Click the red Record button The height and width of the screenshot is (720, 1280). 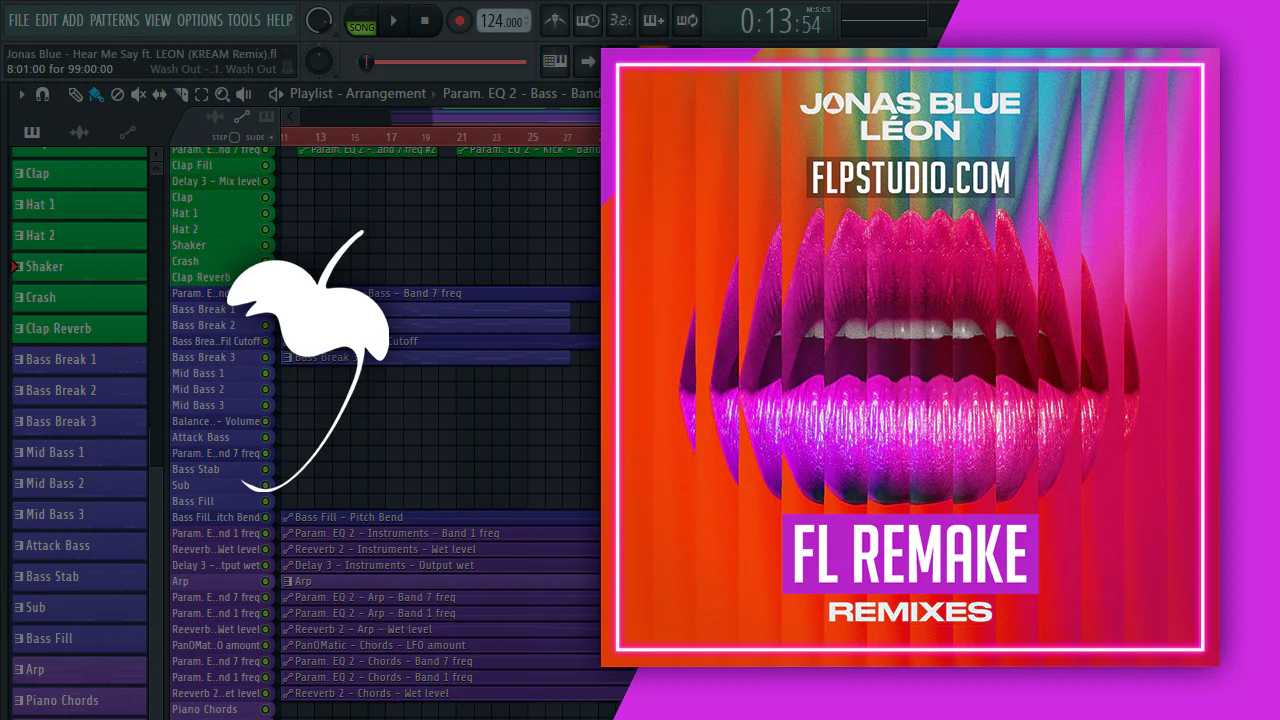(x=459, y=20)
